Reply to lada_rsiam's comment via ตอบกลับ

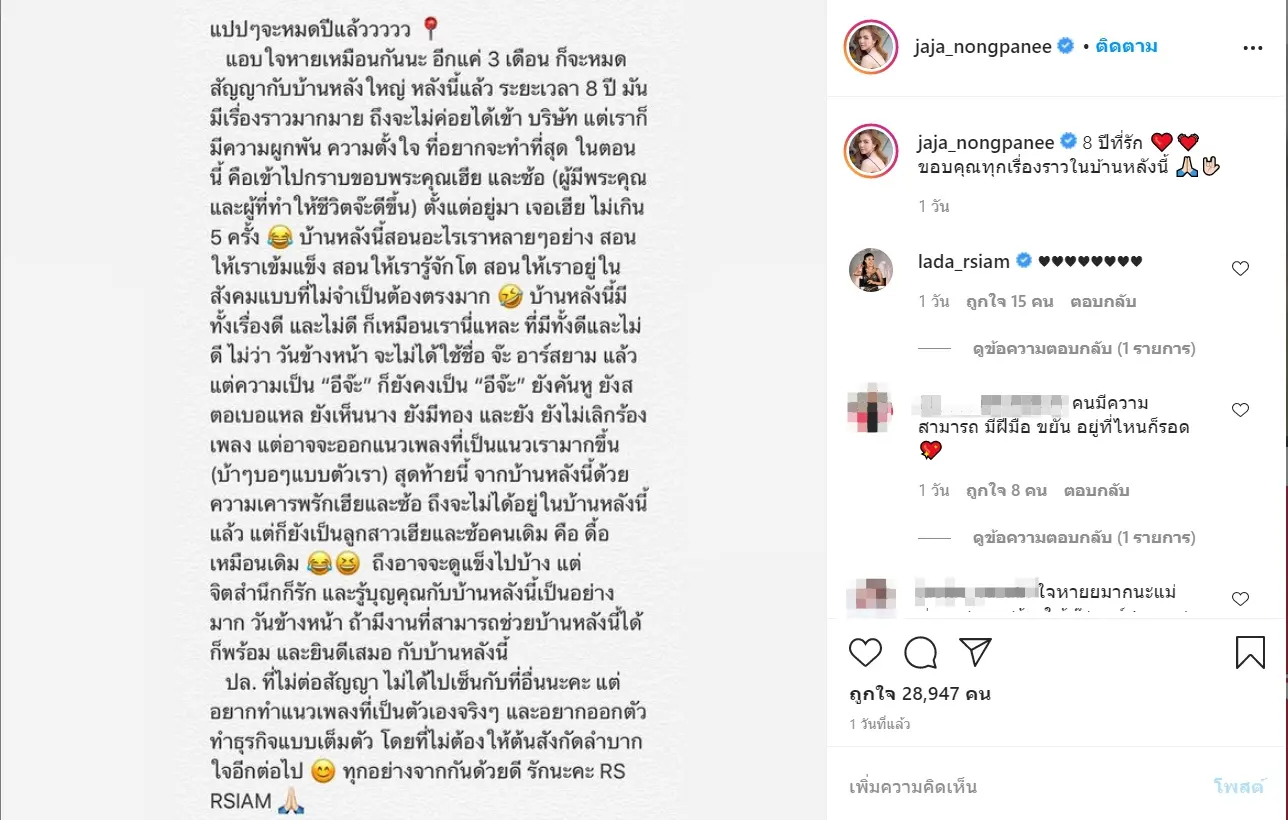pyautogui.click(x=1103, y=301)
